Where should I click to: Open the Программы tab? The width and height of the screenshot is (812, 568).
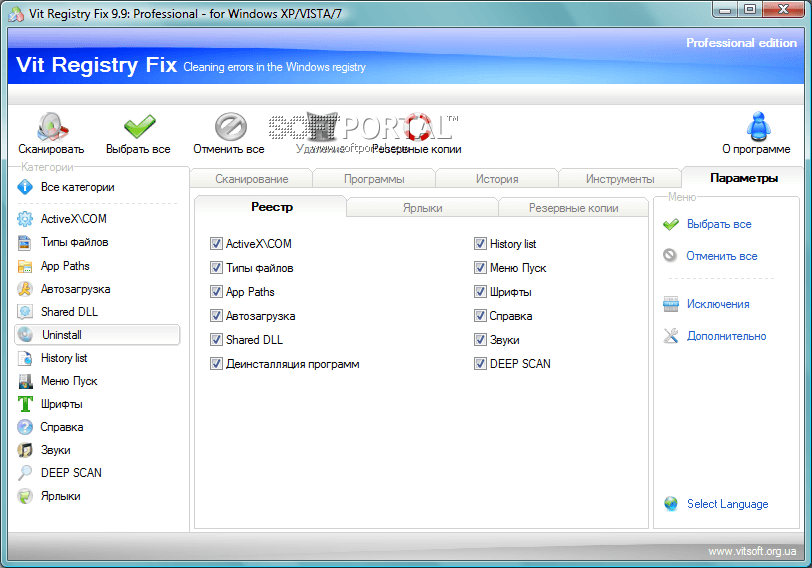pyautogui.click(x=374, y=179)
